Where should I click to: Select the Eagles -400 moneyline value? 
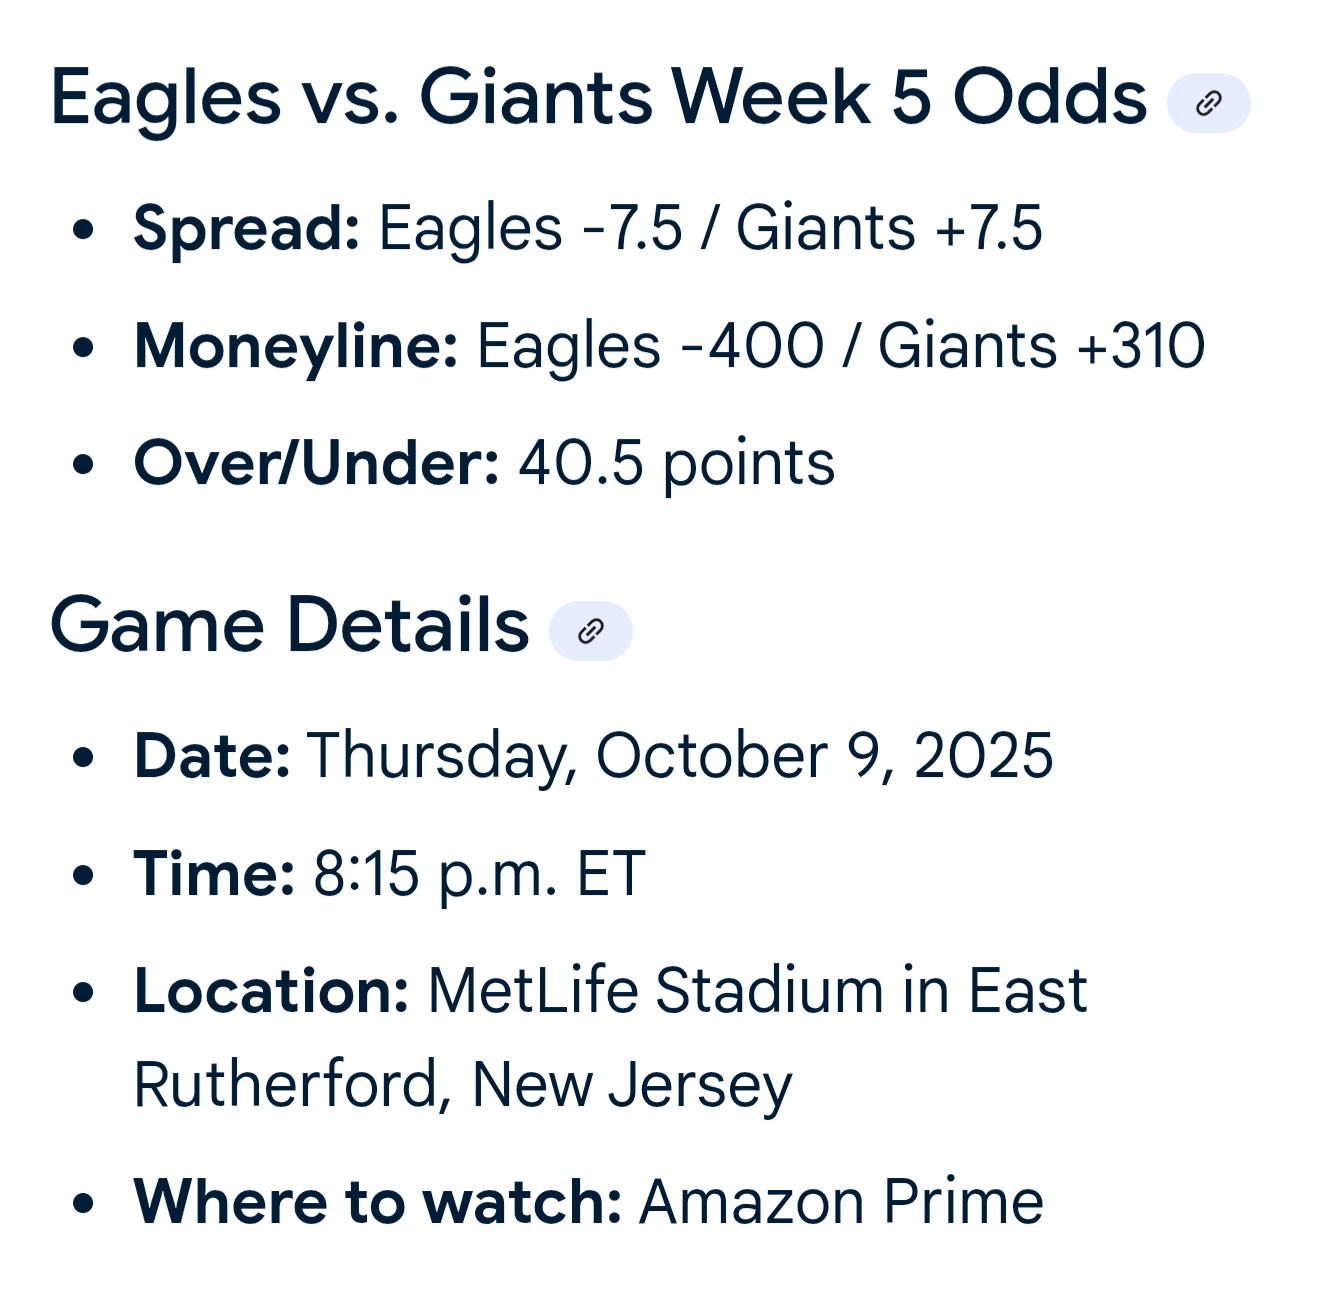(650, 347)
